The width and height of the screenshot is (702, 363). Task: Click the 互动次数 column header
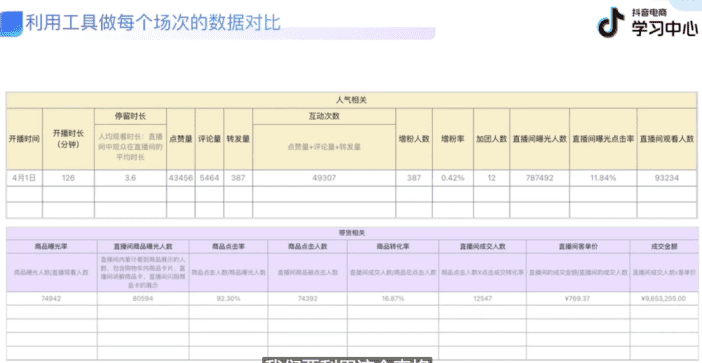pos(324,116)
